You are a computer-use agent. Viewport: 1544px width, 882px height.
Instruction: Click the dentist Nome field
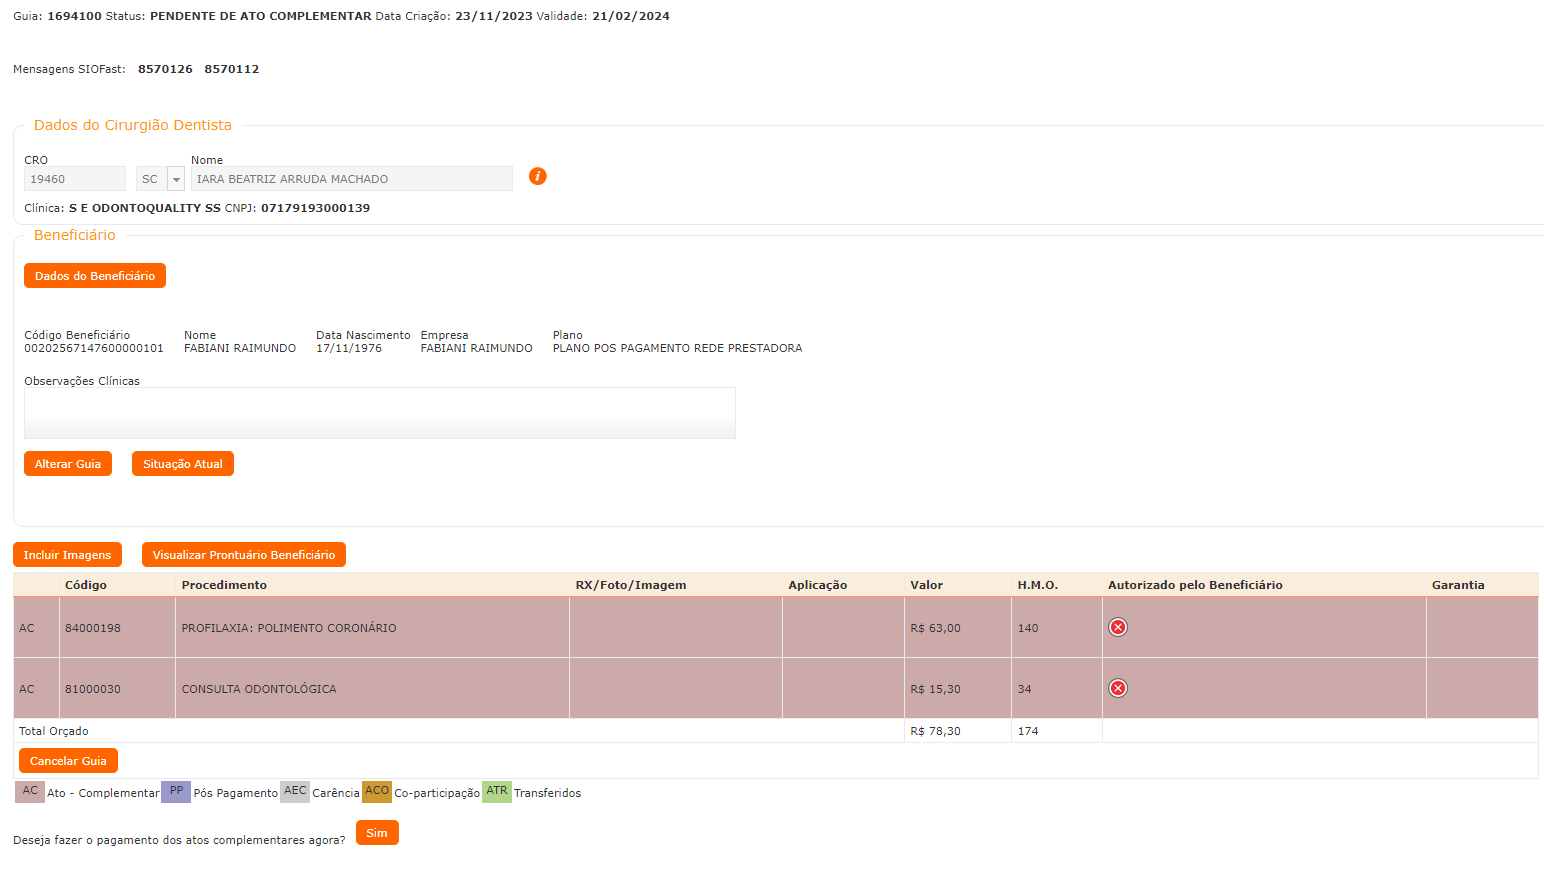(x=351, y=179)
